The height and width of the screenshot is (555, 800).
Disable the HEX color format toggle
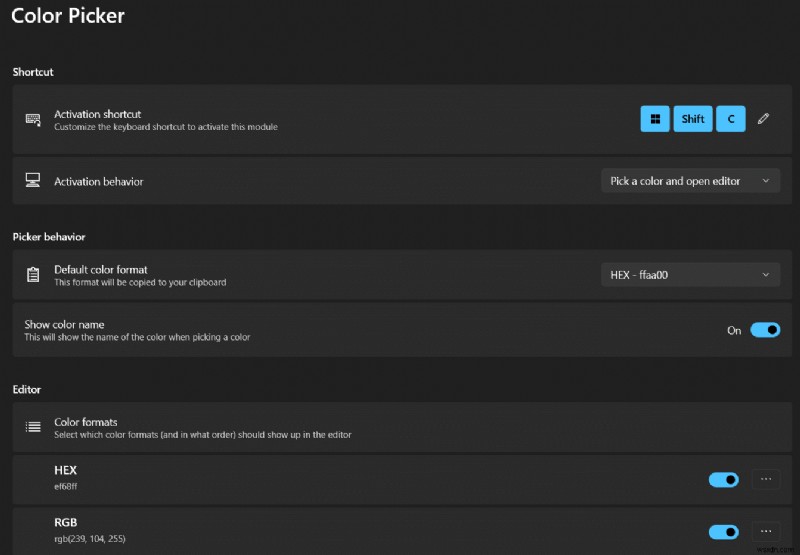point(723,480)
